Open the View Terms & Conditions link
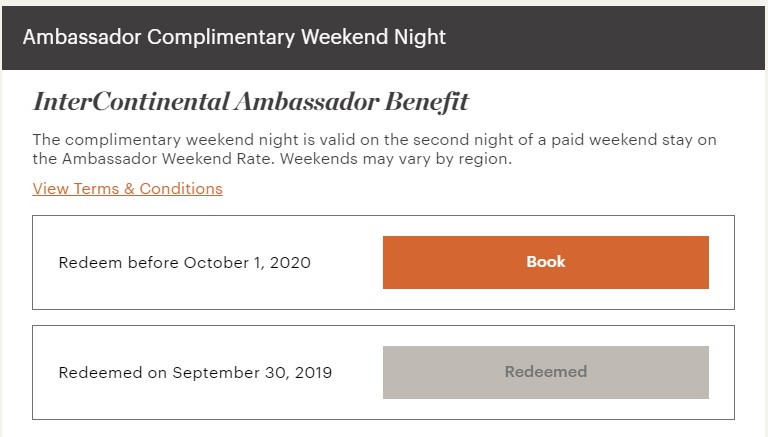Viewport: 768px width, 437px height. [127, 189]
